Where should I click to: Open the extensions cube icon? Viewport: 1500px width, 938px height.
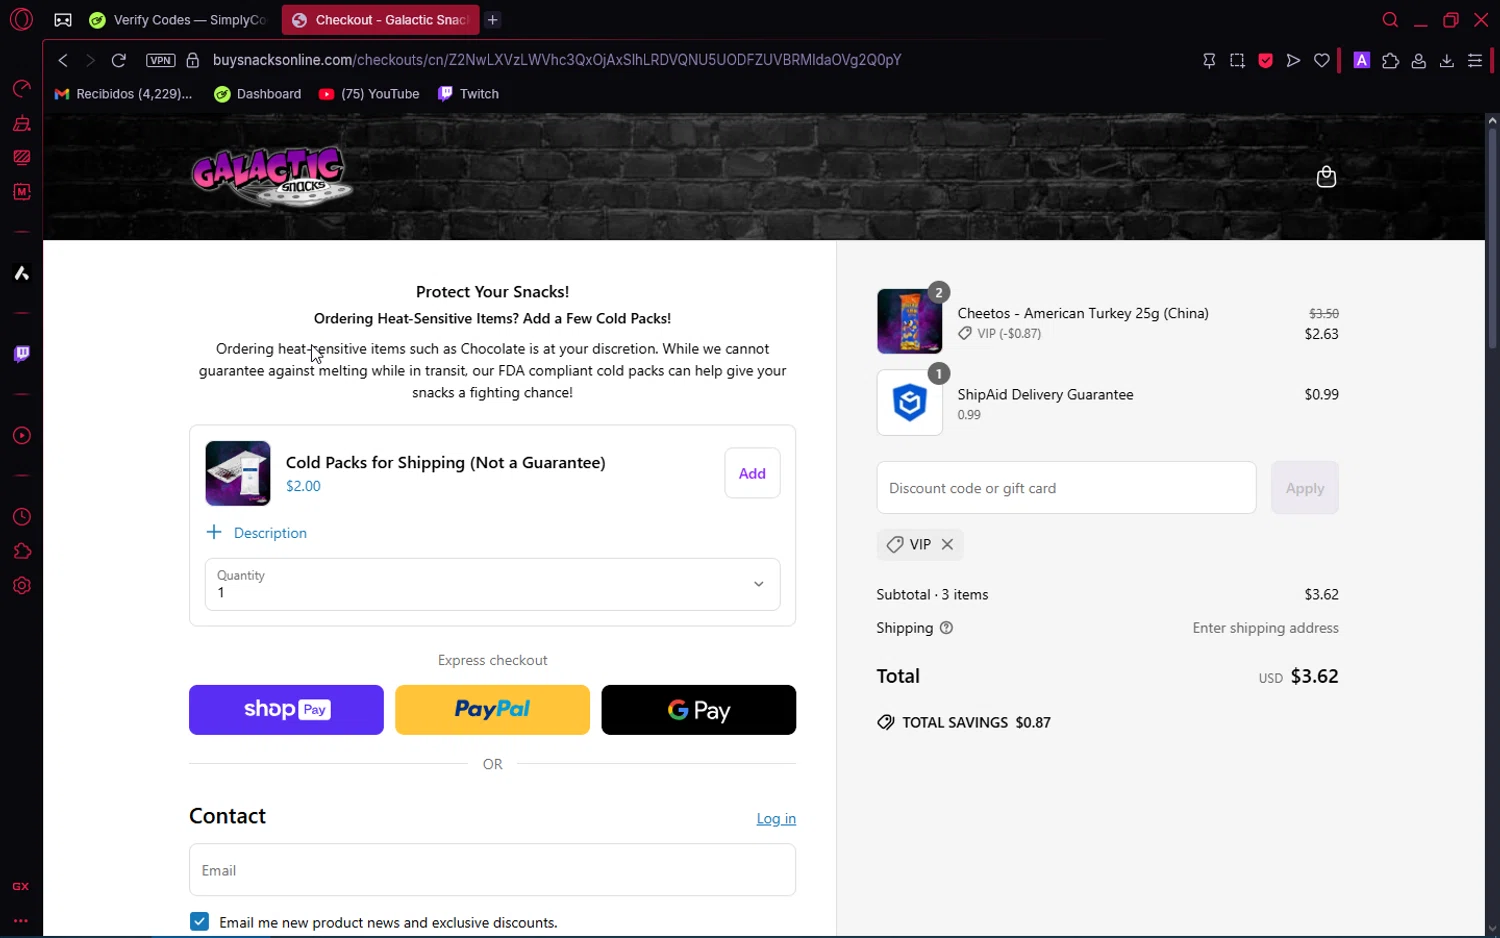coord(1390,61)
